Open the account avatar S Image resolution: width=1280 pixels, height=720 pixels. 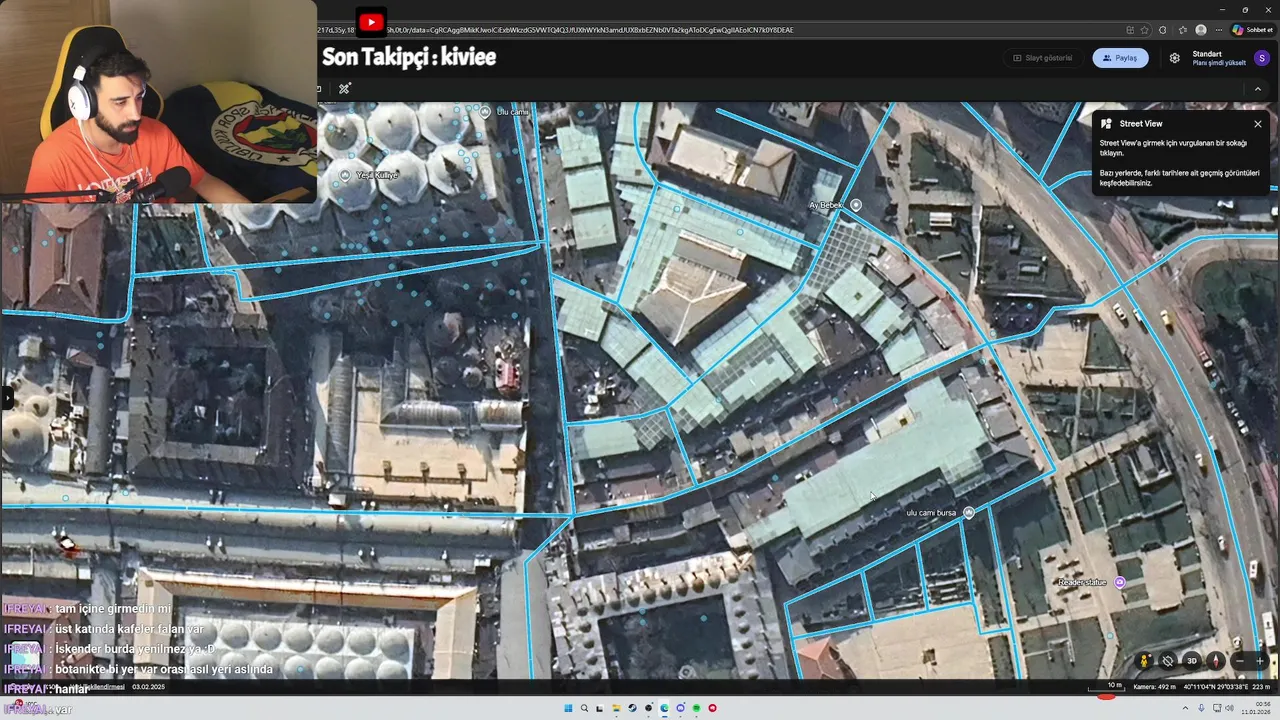[x=1262, y=58]
